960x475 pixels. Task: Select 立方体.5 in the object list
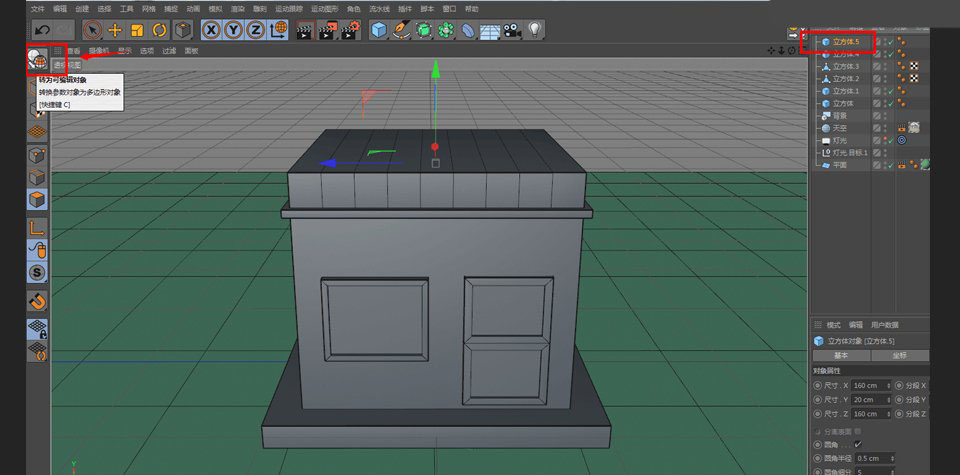pyautogui.click(x=845, y=42)
